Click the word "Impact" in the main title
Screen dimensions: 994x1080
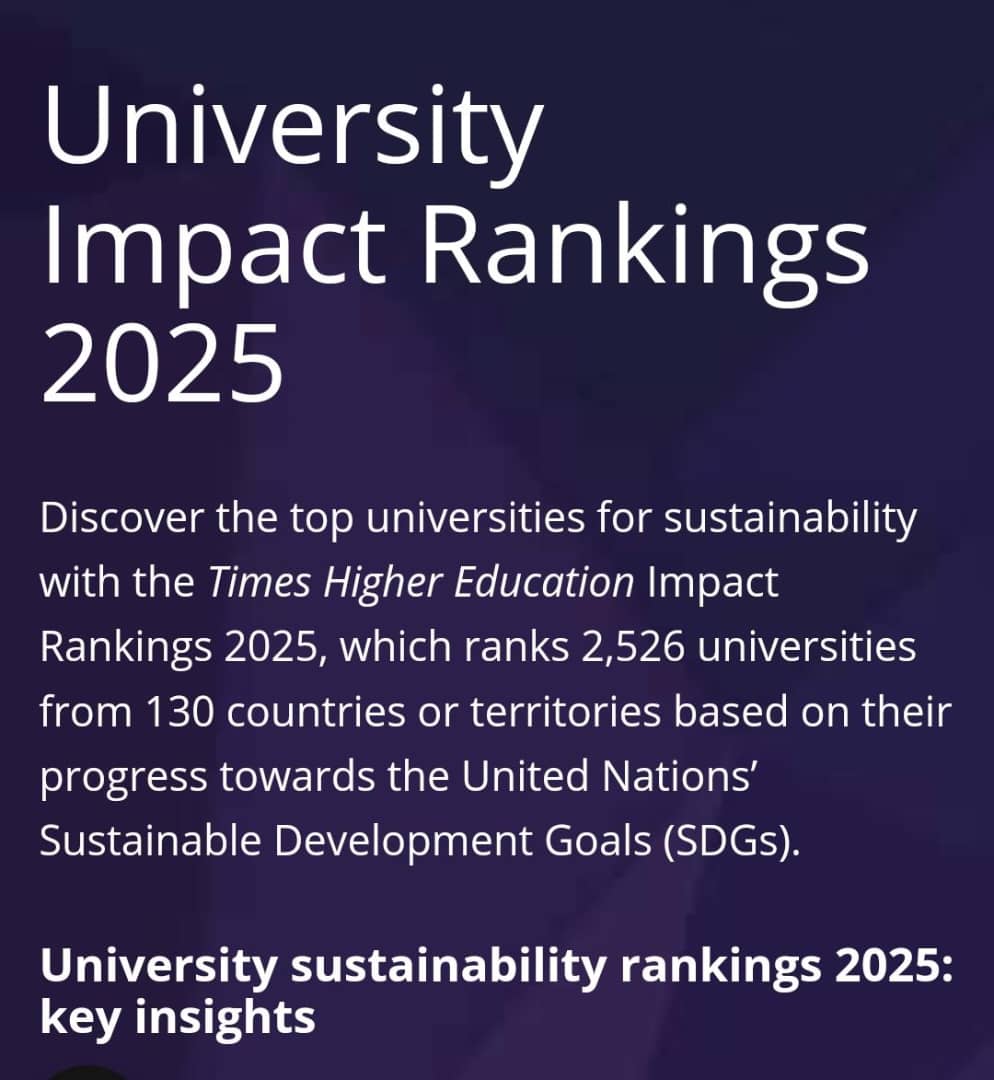tap(213, 244)
